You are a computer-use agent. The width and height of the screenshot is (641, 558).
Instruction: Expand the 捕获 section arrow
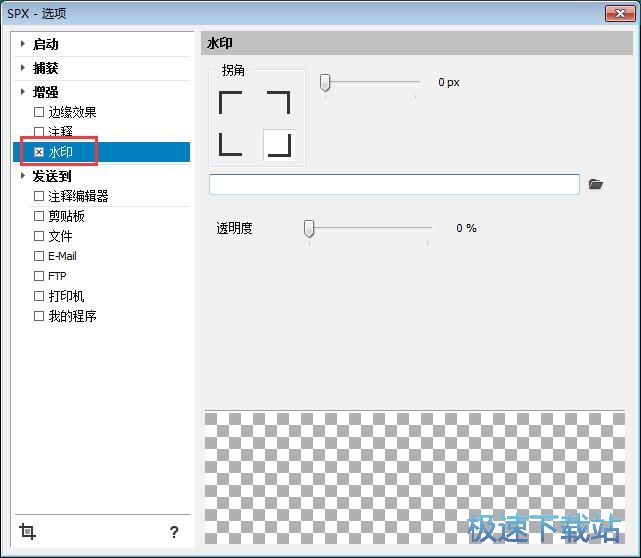coord(23,67)
